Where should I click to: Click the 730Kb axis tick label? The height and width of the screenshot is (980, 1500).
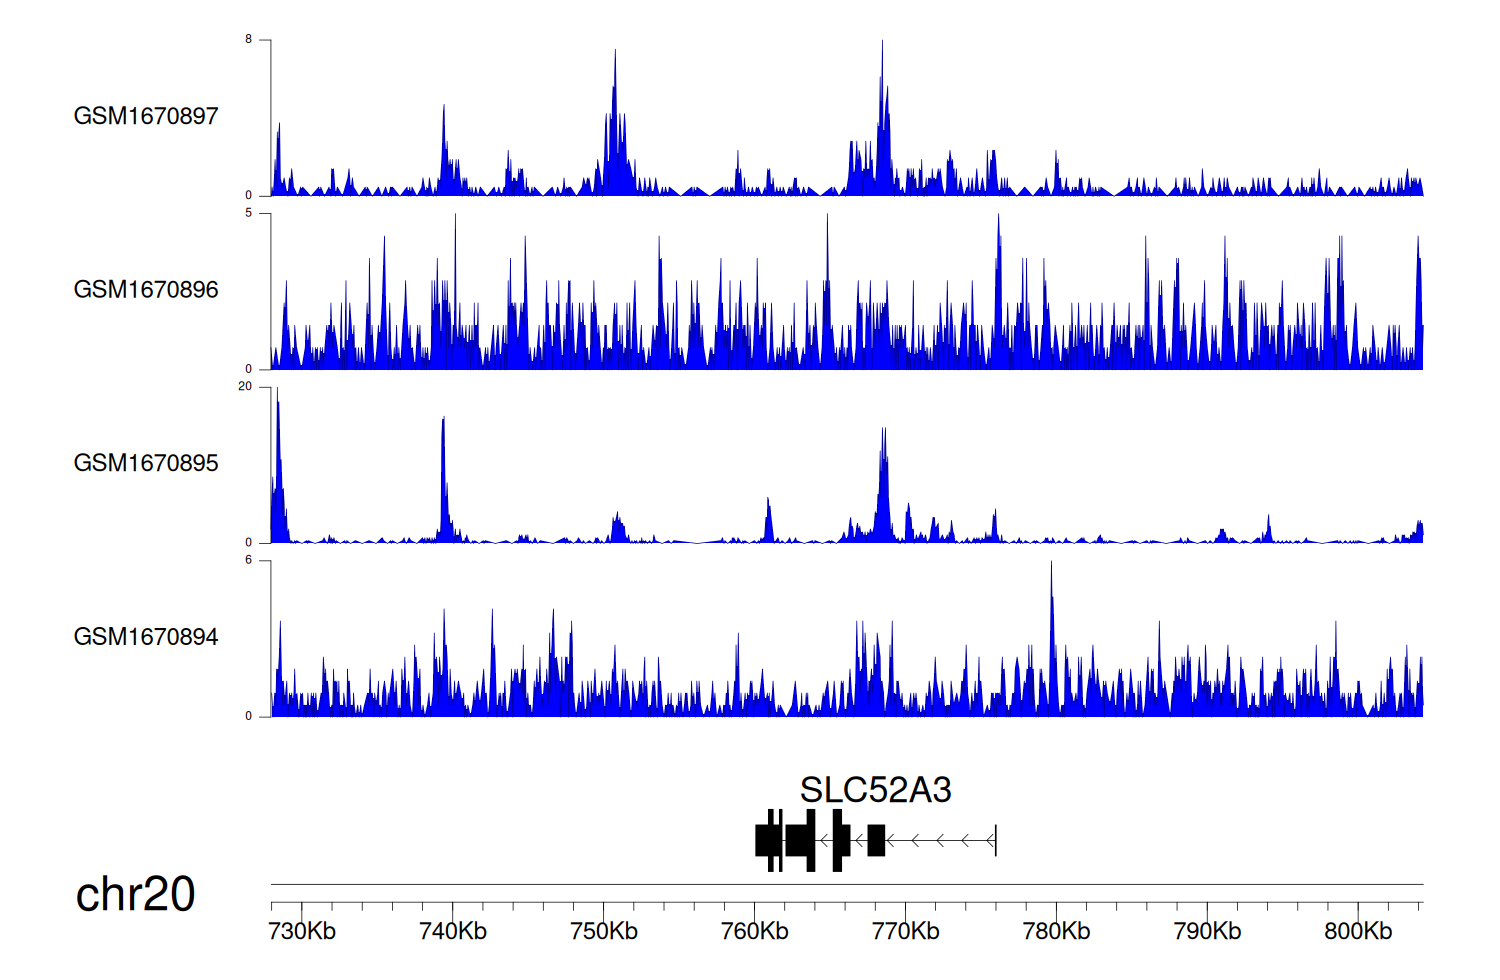pos(302,931)
